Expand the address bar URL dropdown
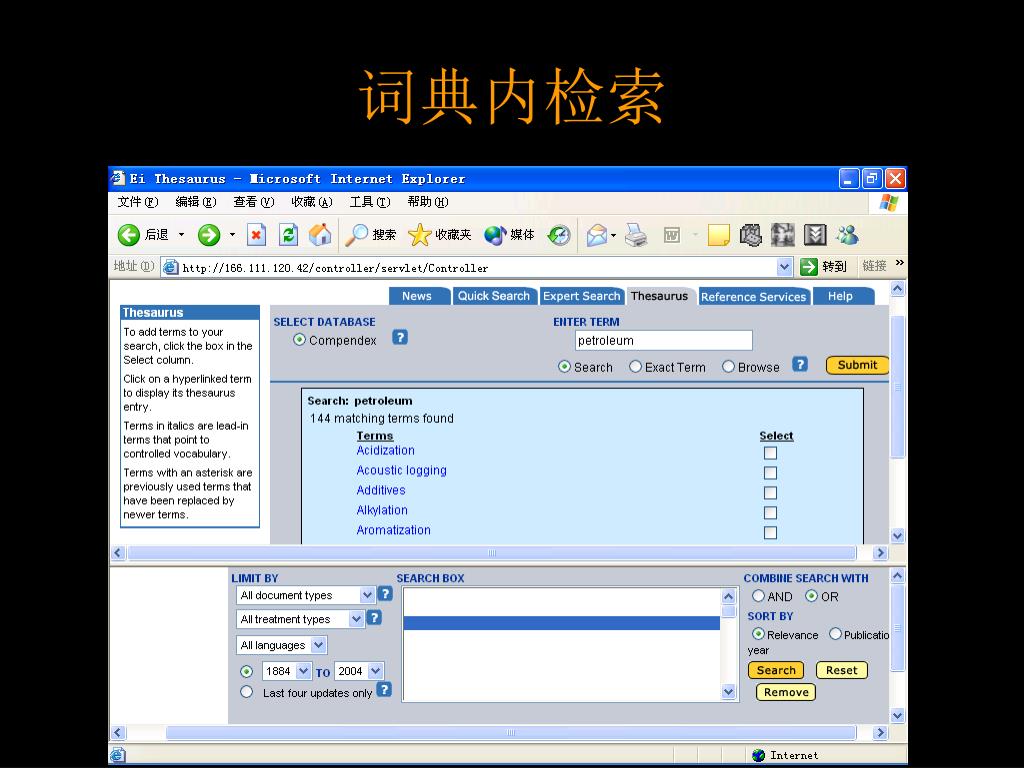1024x768 pixels. pos(784,266)
